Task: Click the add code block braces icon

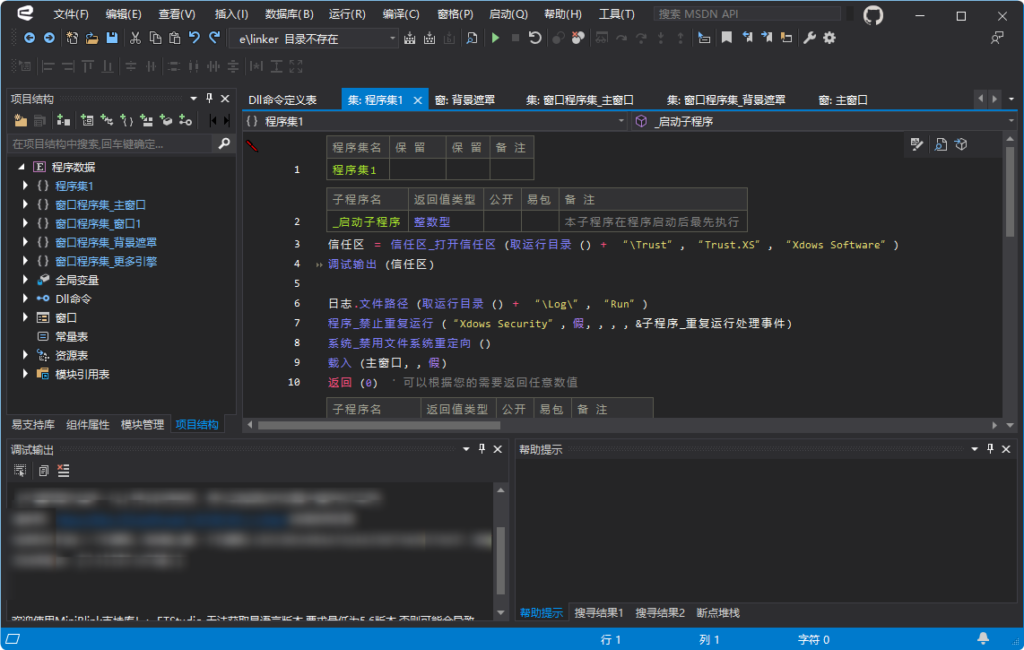Action: coord(126,120)
